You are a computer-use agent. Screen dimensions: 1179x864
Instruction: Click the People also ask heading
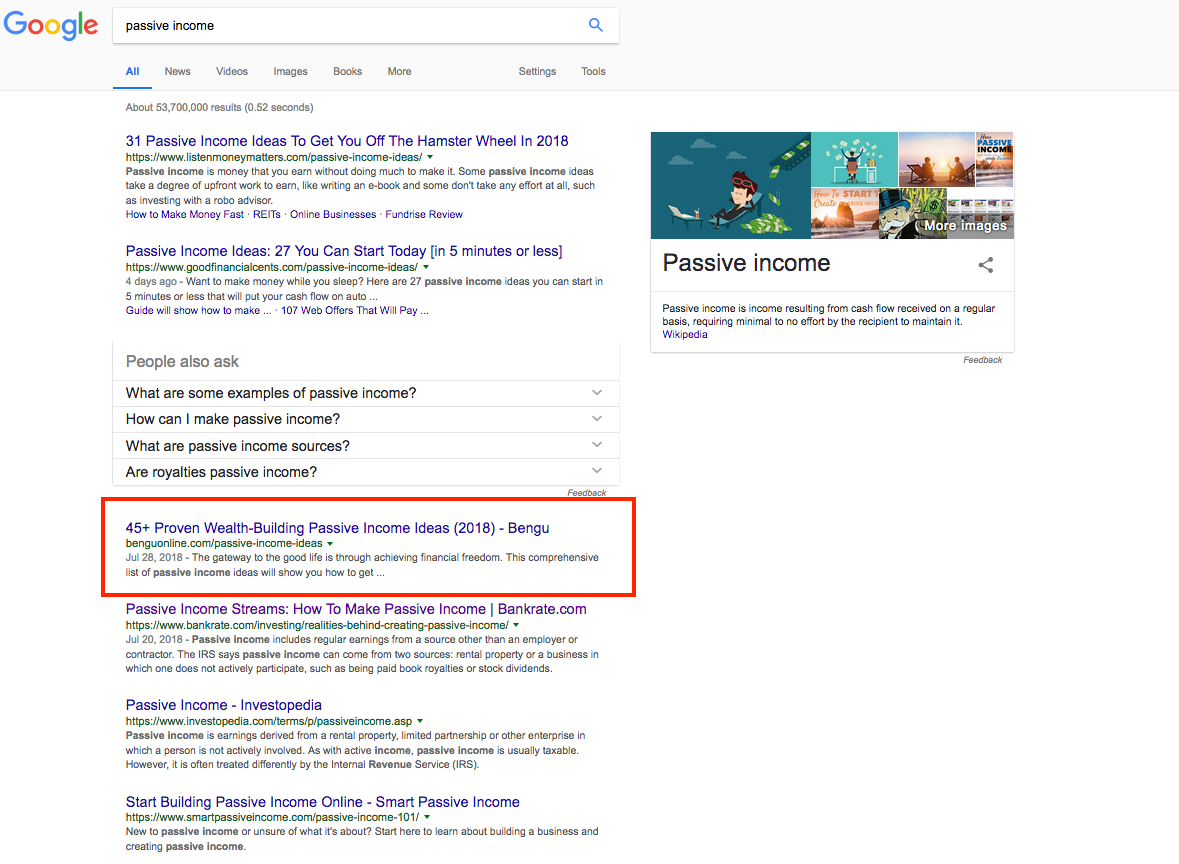click(x=182, y=362)
